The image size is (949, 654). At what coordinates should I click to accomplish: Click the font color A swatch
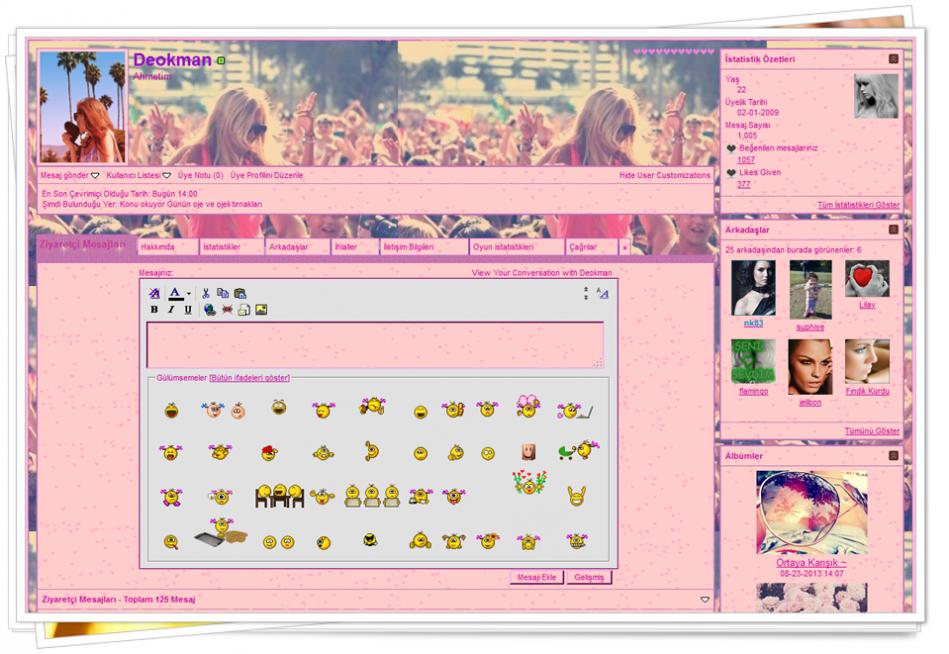[x=175, y=294]
